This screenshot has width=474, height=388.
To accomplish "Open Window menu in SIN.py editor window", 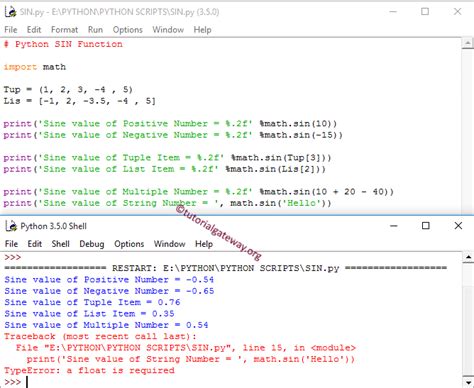I will point(168,30).
